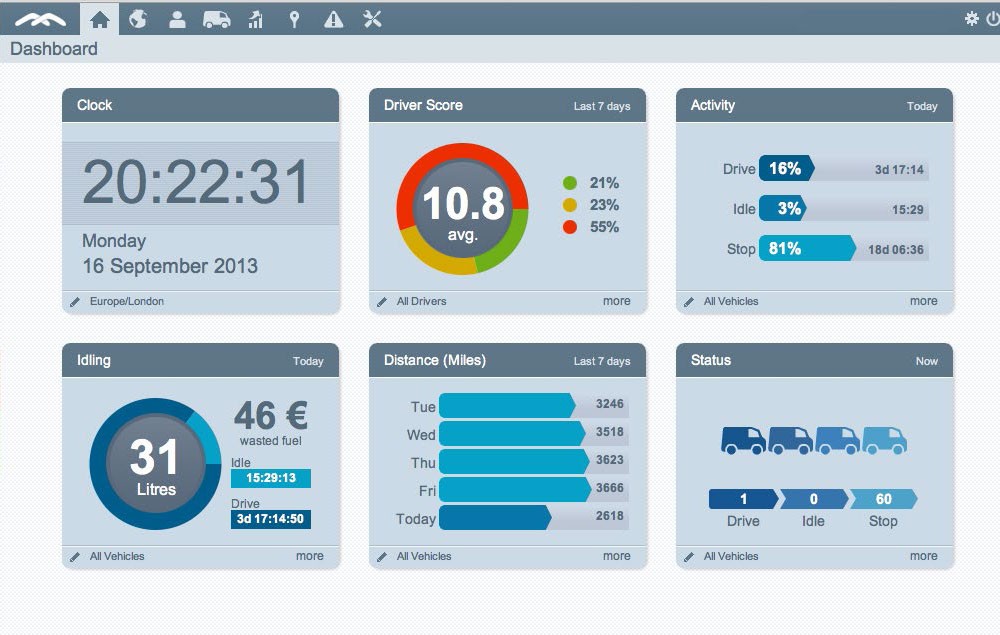Open more details for the Status widget

point(923,556)
